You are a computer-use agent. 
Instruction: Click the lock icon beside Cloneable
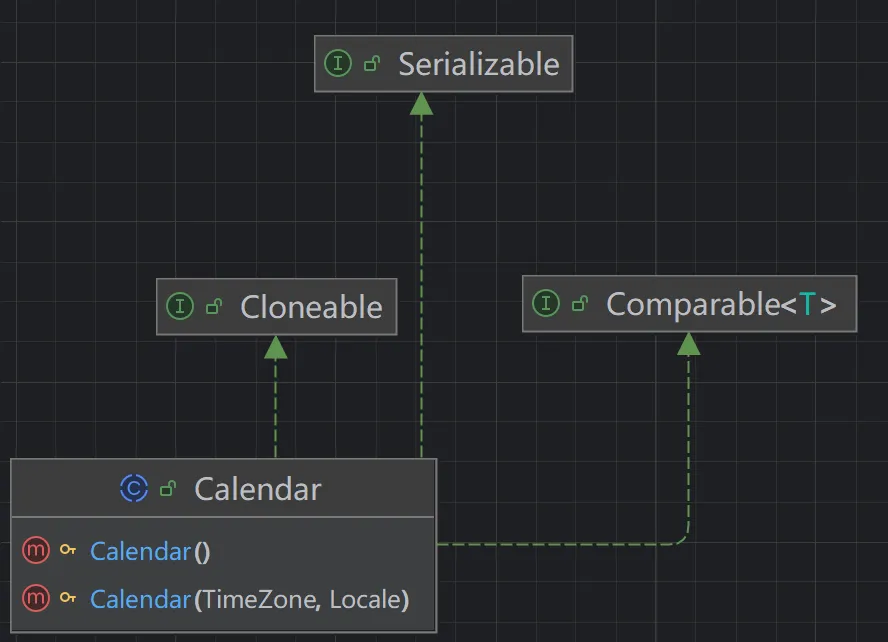point(213,306)
